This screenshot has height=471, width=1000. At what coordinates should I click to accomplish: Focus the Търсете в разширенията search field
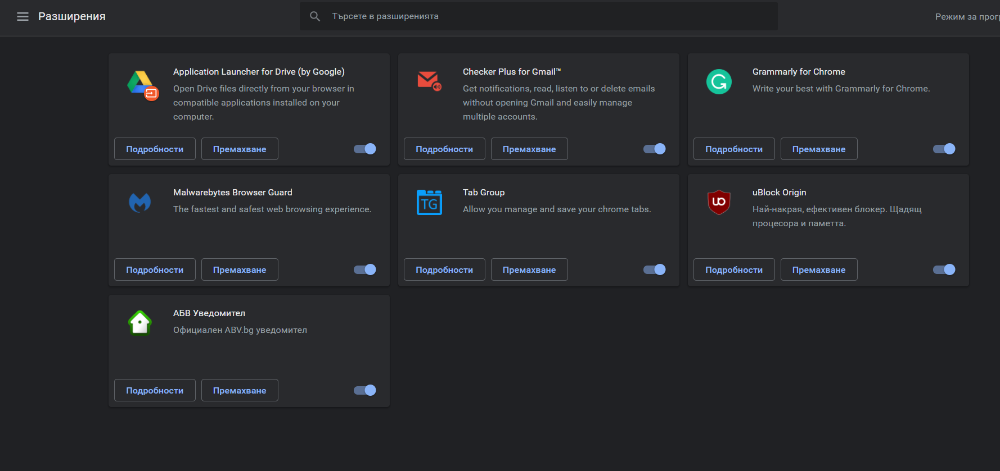pyautogui.click(x=539, y=16)
